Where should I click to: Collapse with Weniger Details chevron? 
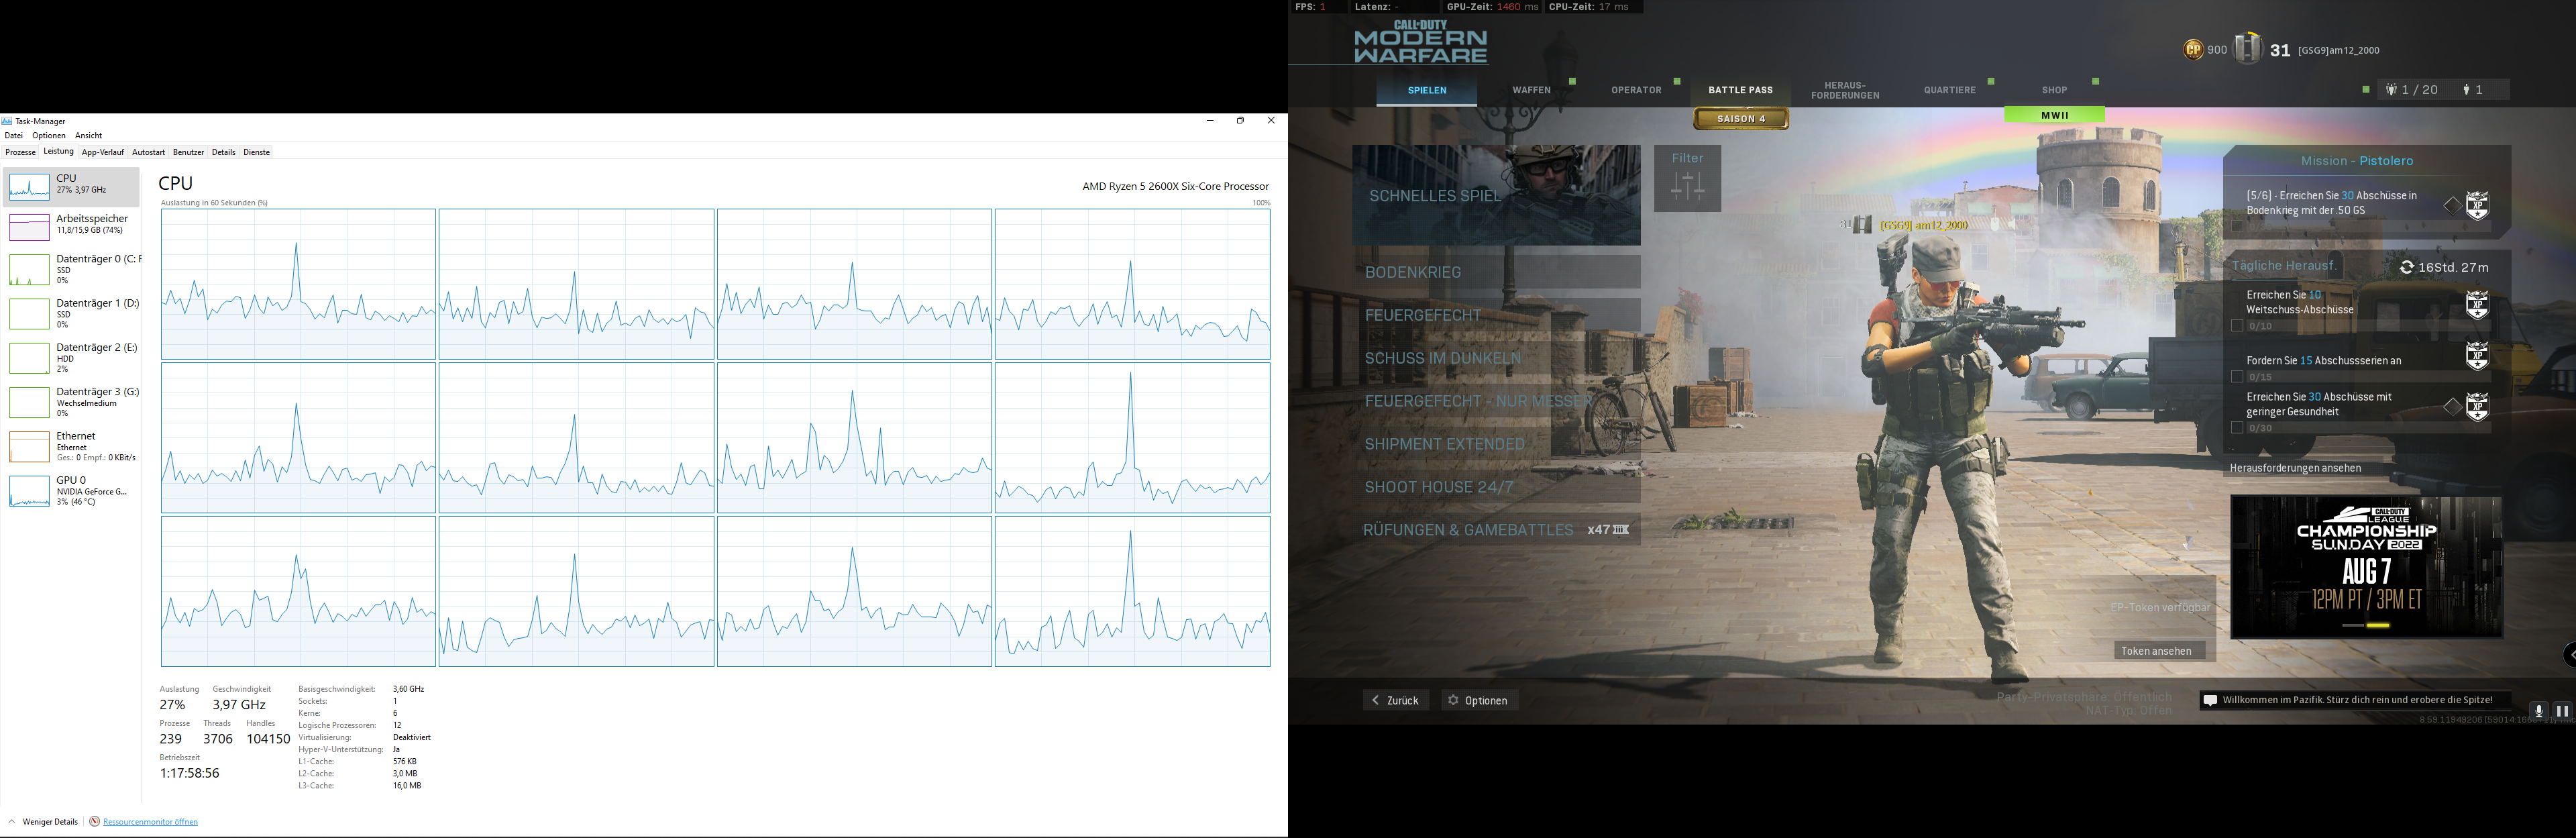(x=12, y=822)
